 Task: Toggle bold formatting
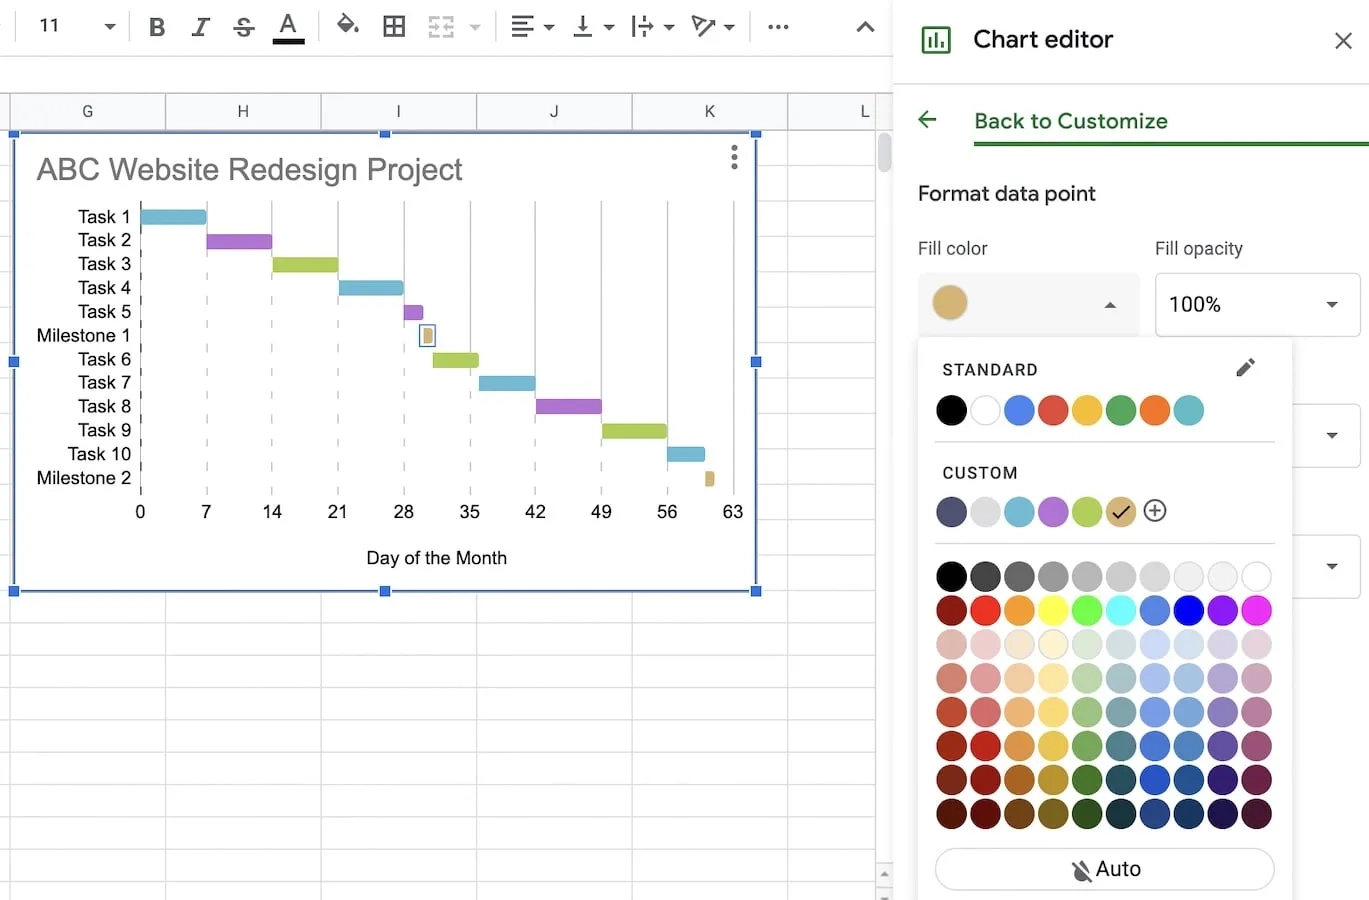156,27
